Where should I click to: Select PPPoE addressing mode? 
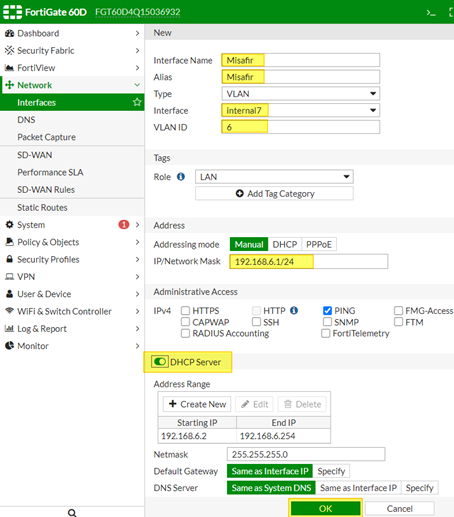point(319,244)
